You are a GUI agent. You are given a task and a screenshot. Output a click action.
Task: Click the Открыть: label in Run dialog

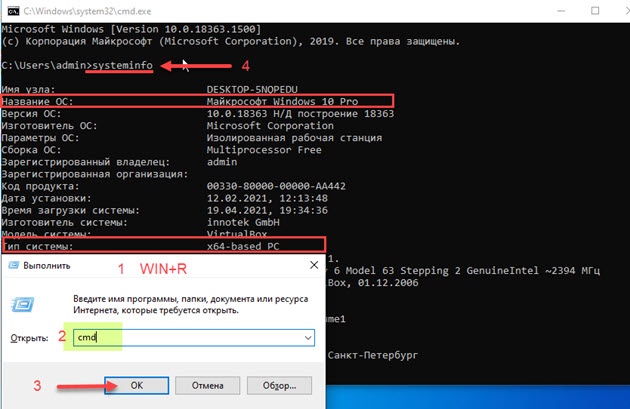coord(29,338)
